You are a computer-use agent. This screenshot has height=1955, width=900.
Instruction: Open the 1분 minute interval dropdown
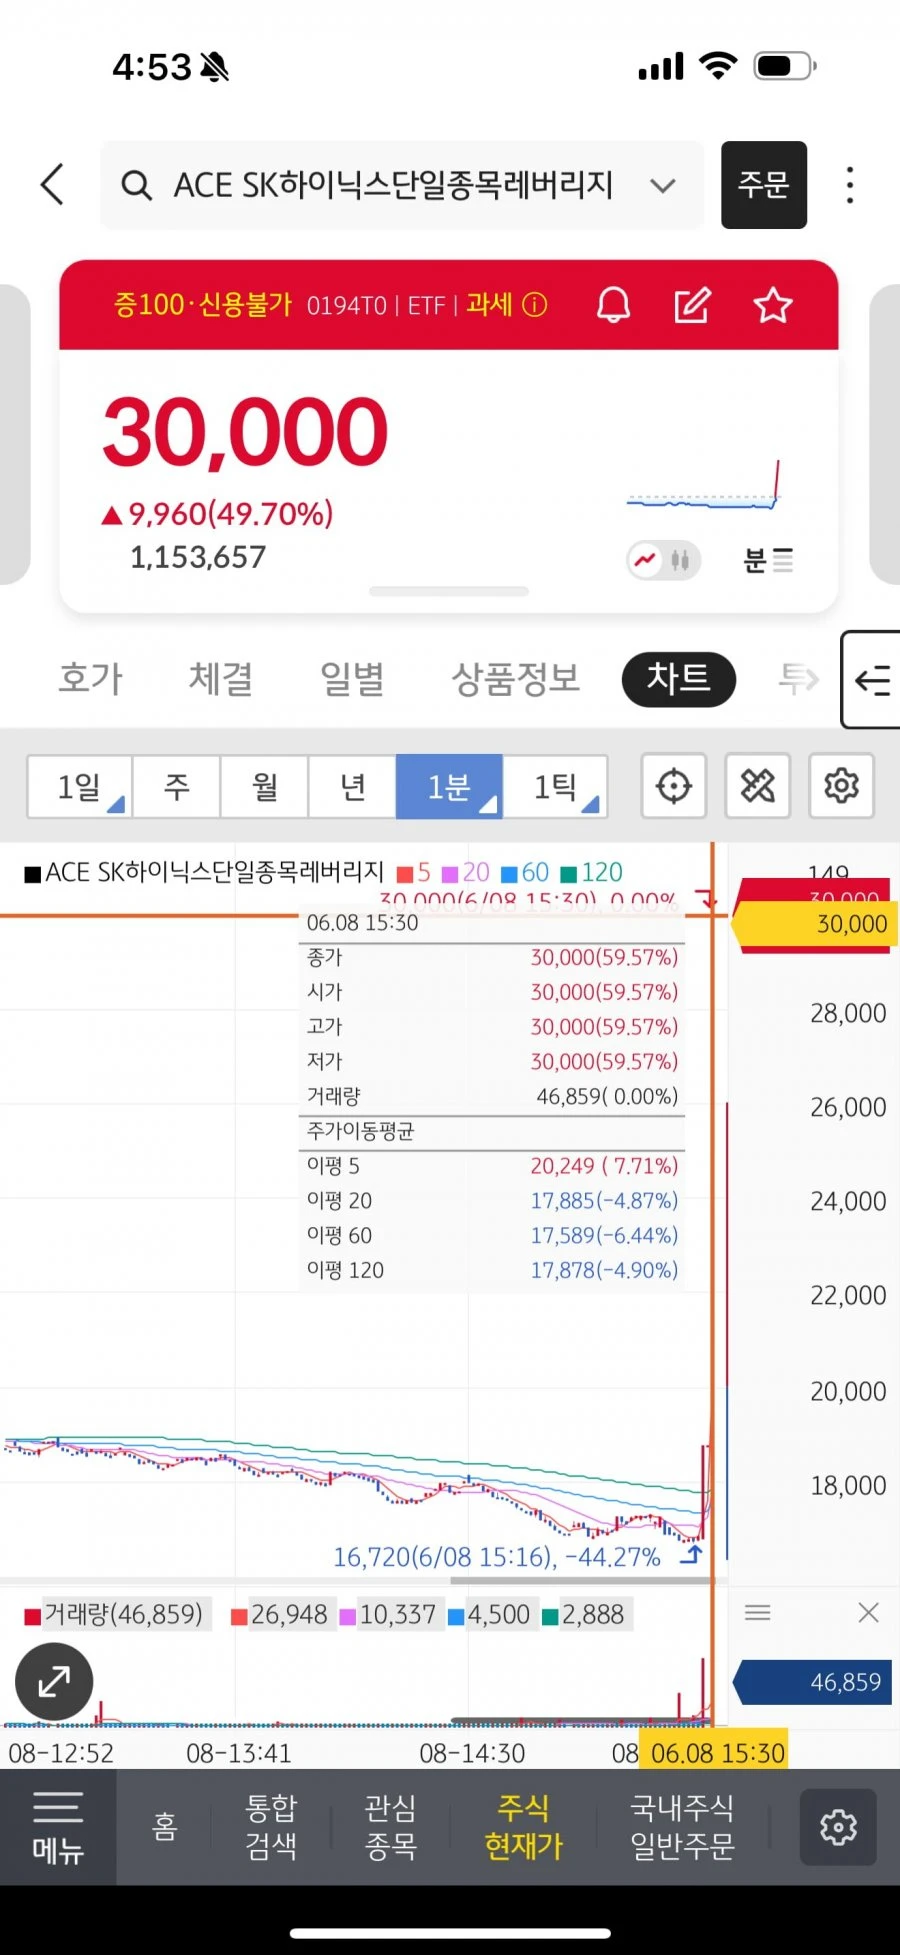tap(449, 787)
